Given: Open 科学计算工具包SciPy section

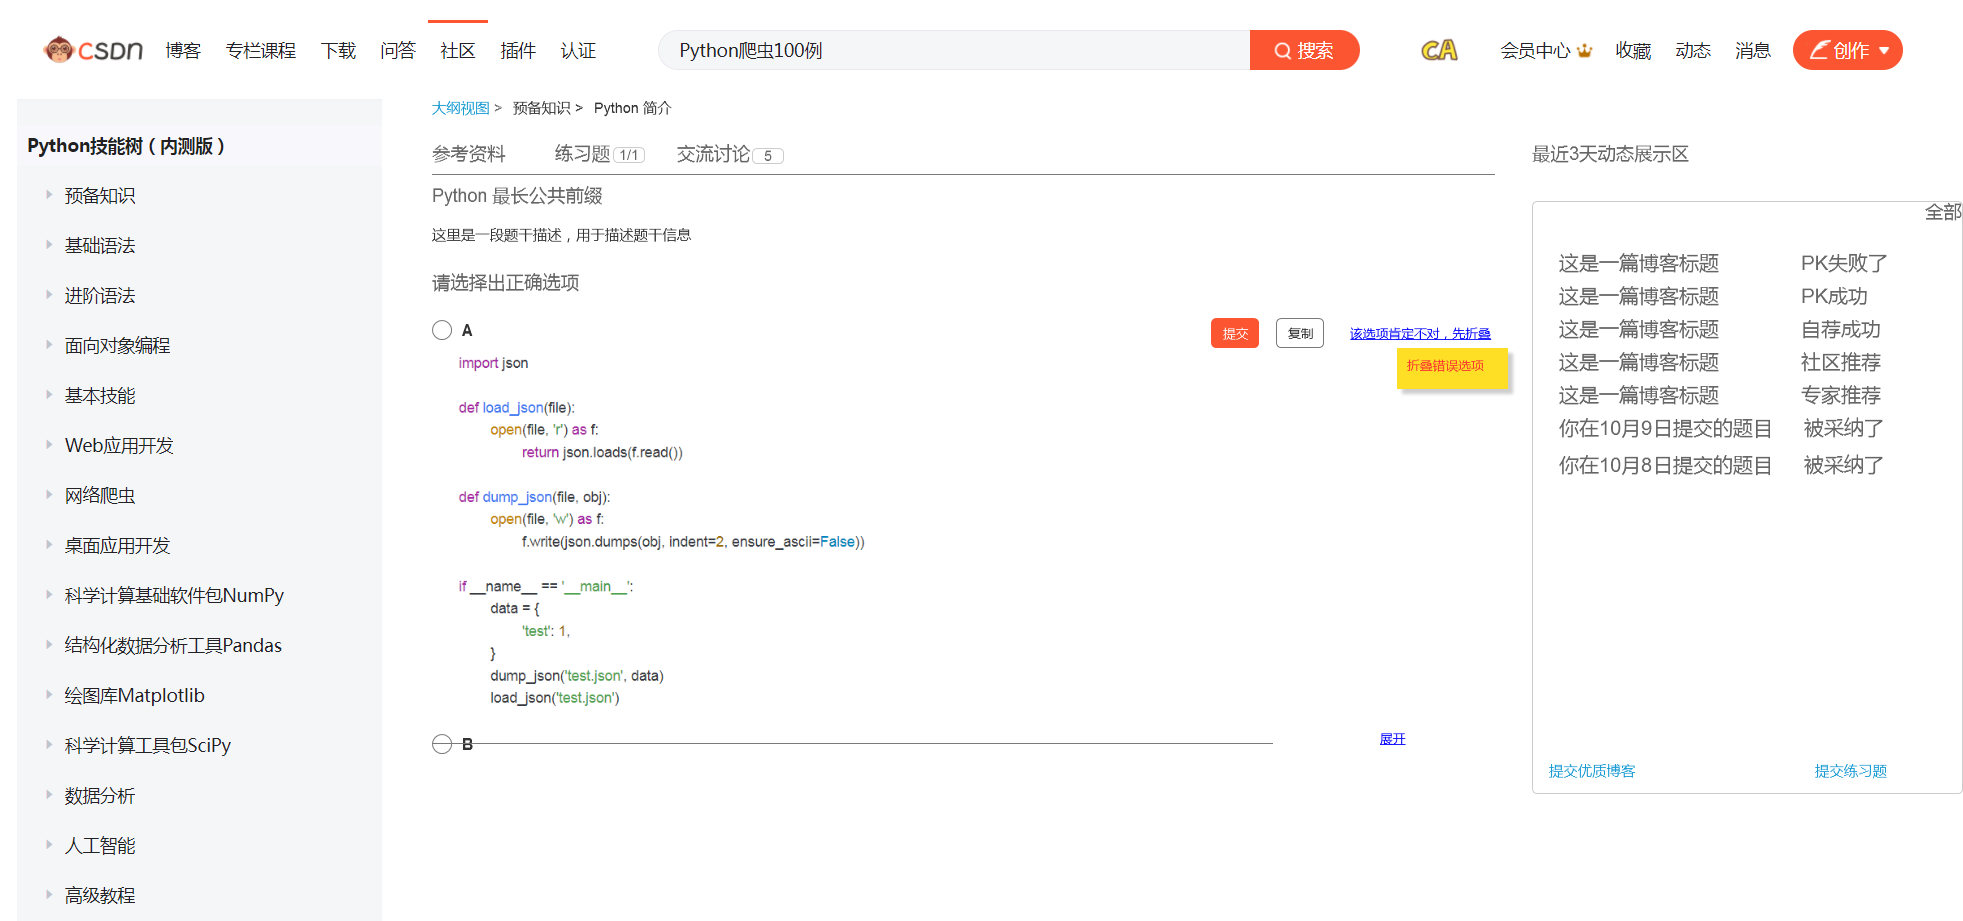Looking at the screenshot, I should point(147,745).
